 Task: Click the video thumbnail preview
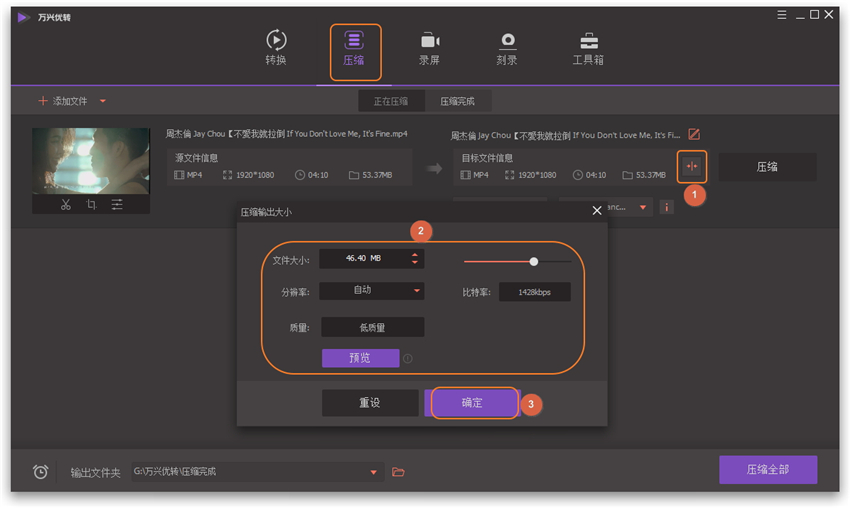[x=90, y=160]
